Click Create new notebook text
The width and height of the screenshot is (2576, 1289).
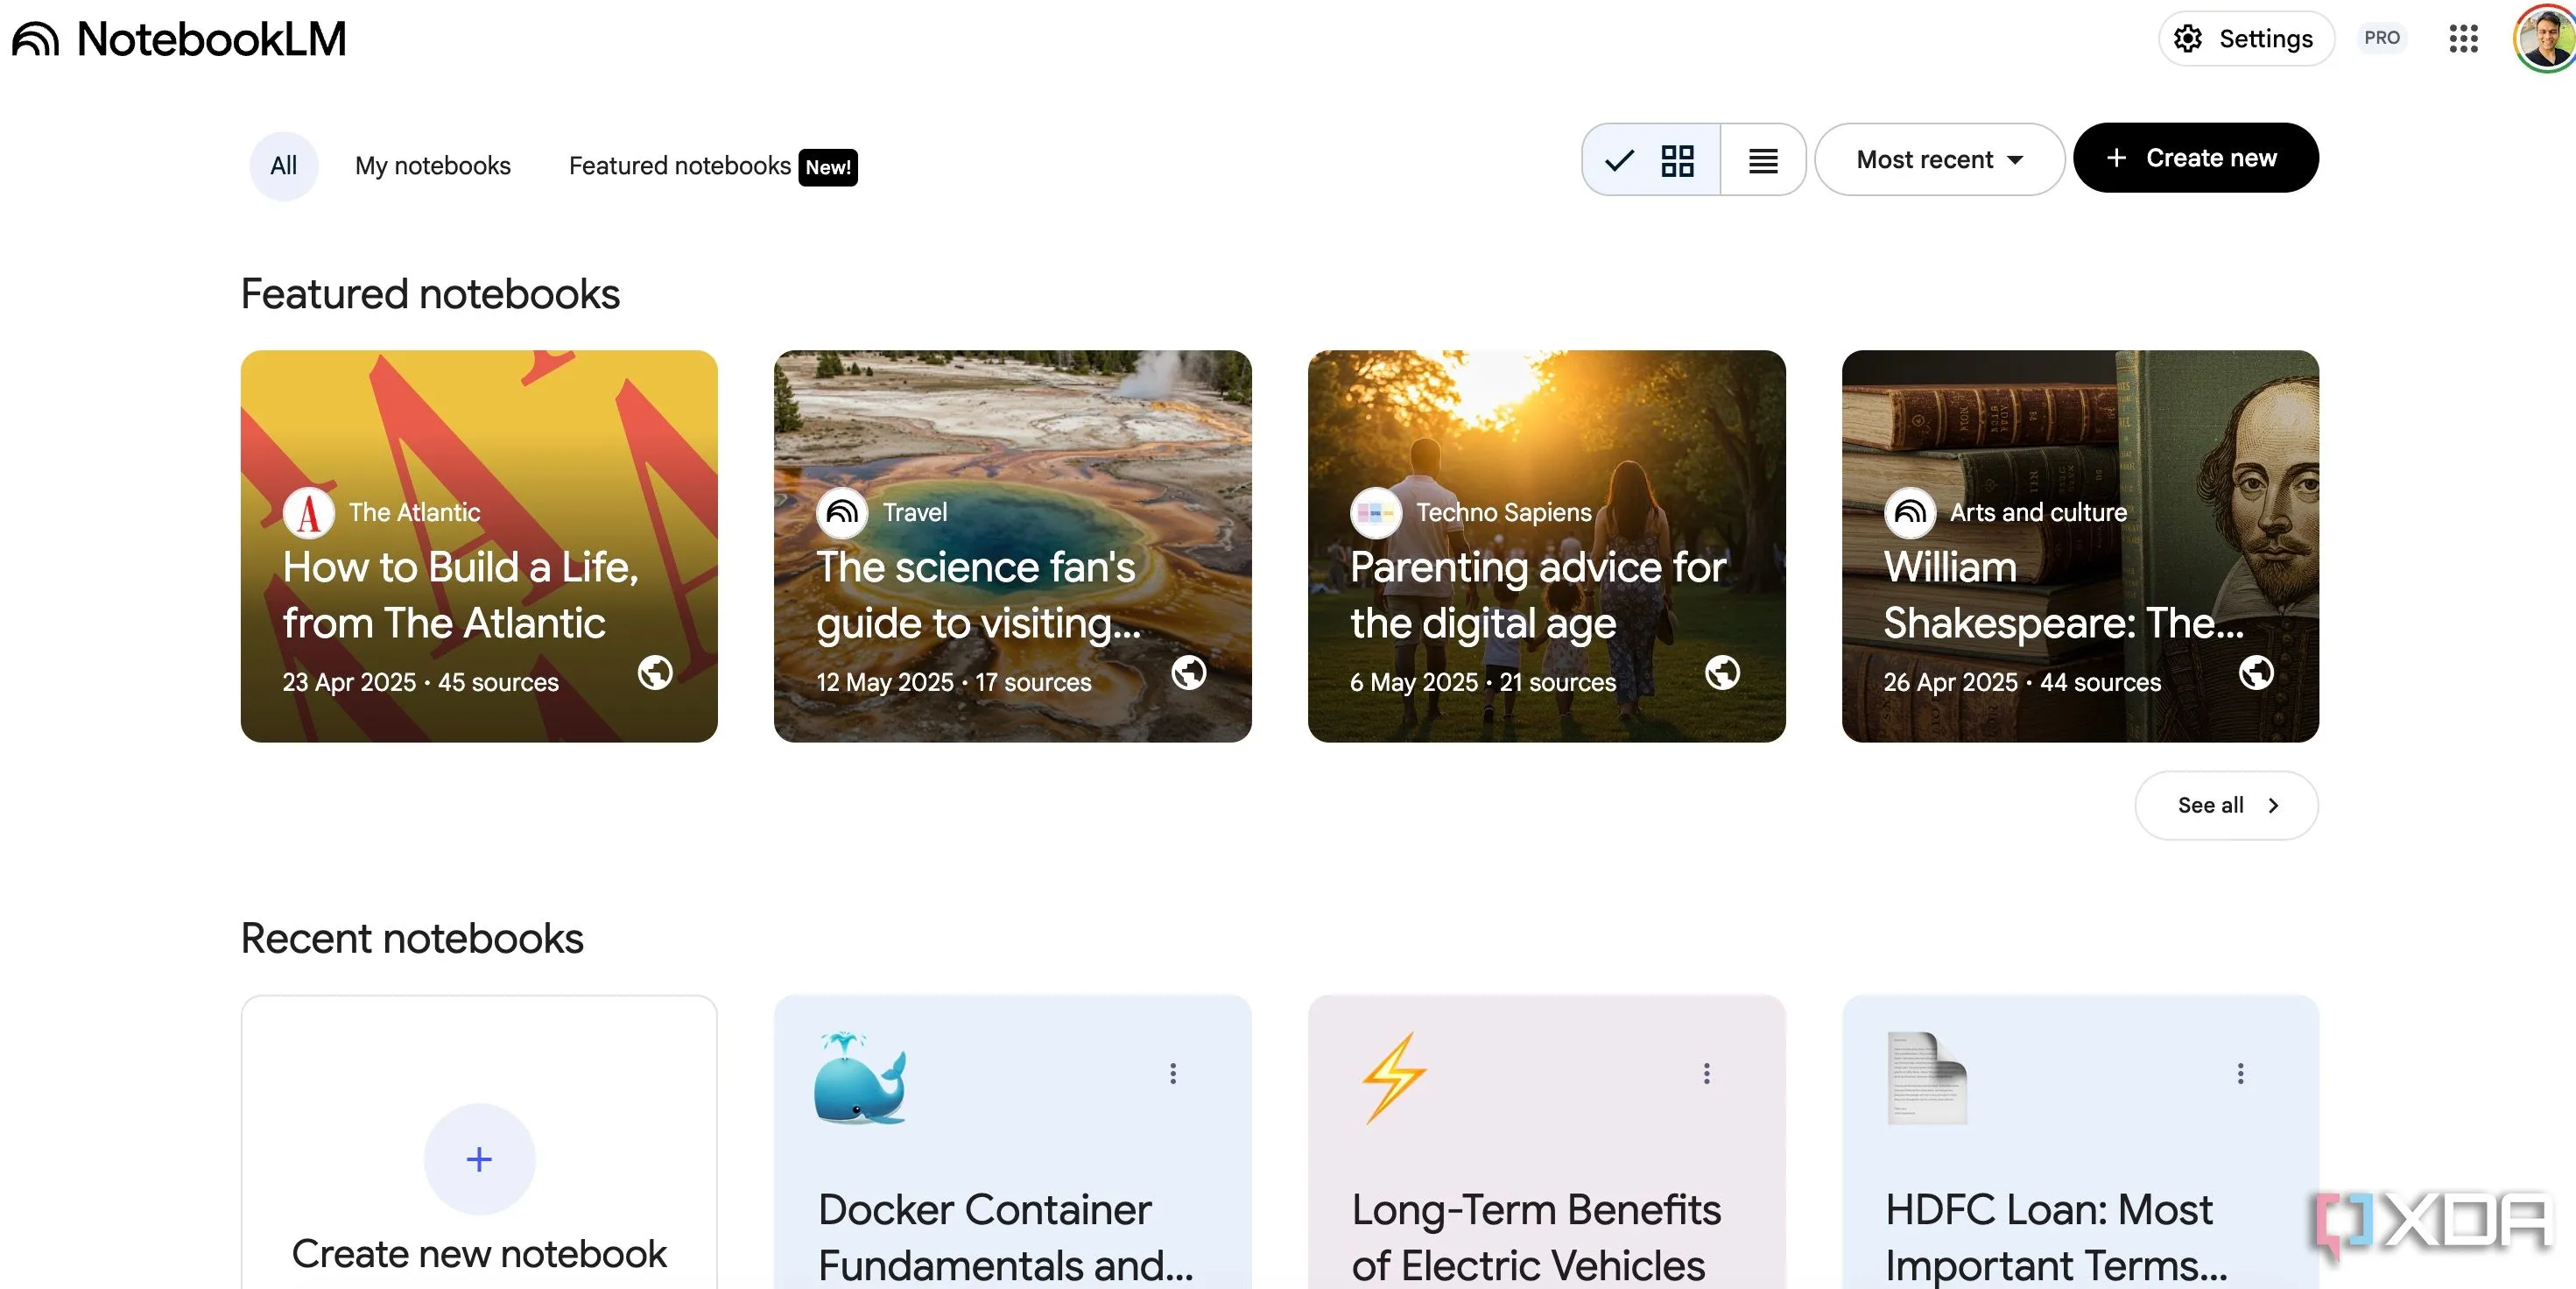point(479,1255)
